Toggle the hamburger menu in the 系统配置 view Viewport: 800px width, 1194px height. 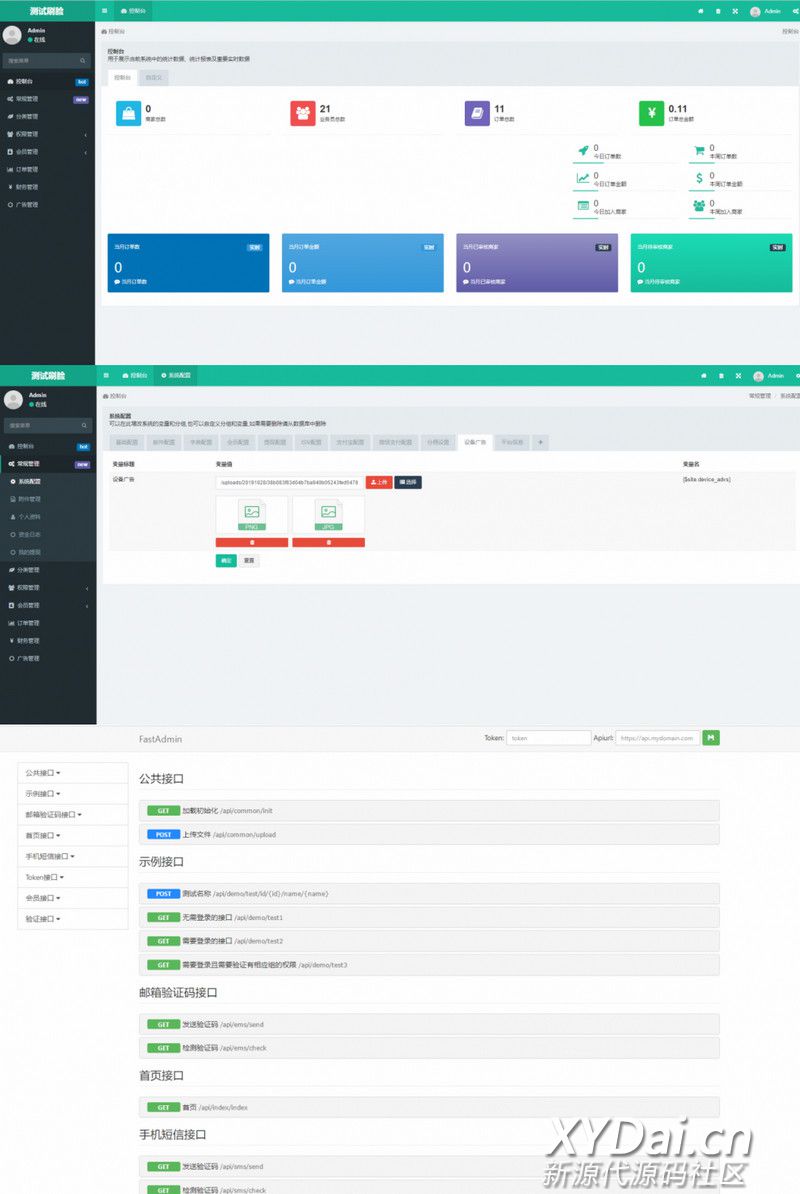tap(106, 375)
